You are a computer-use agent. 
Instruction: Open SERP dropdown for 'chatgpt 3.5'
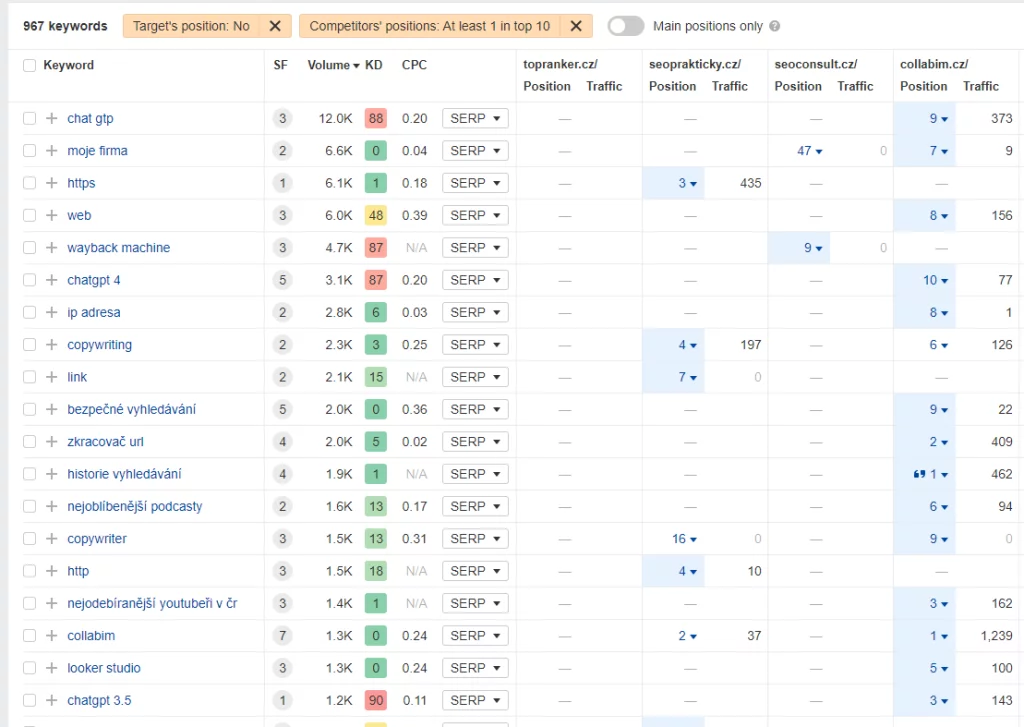(475, 700)
